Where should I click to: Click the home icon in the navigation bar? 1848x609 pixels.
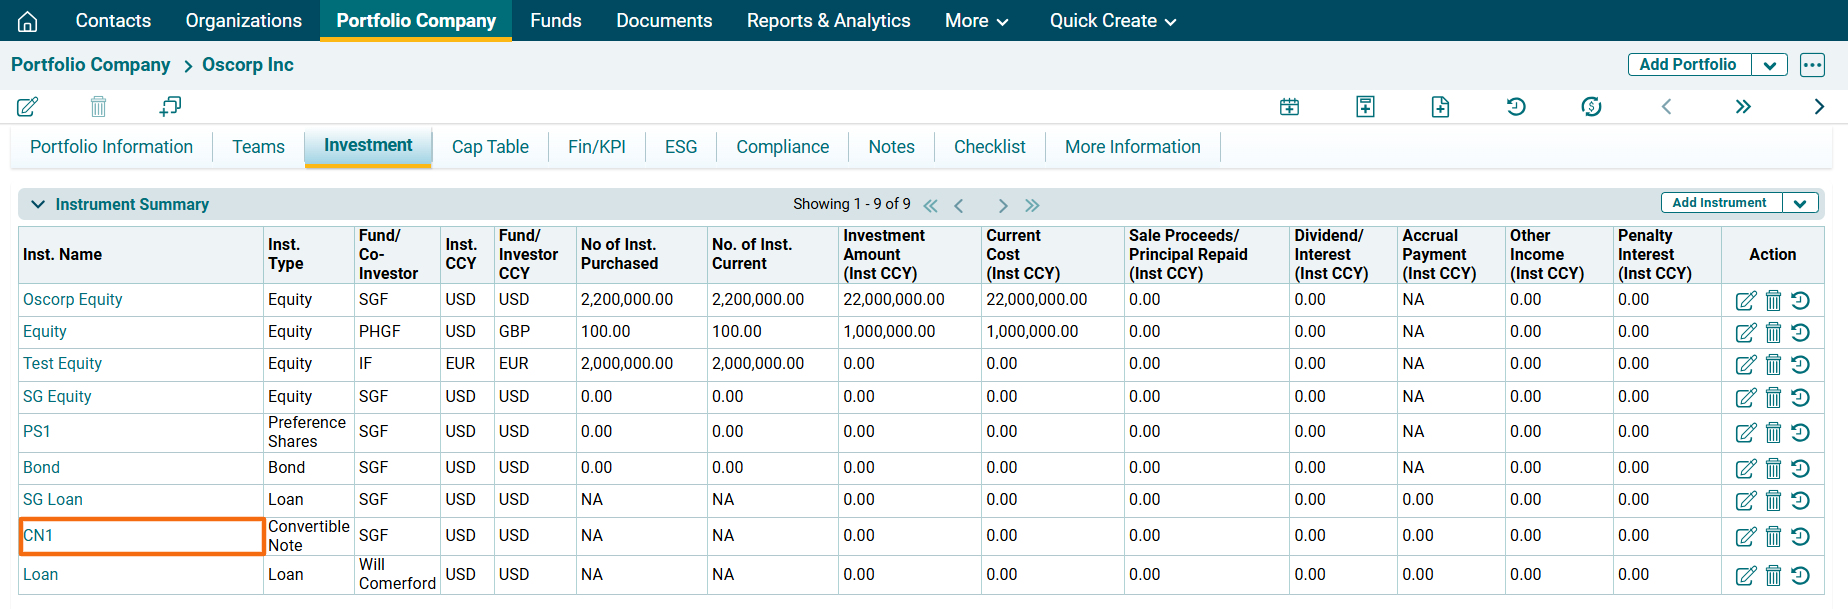28,21
